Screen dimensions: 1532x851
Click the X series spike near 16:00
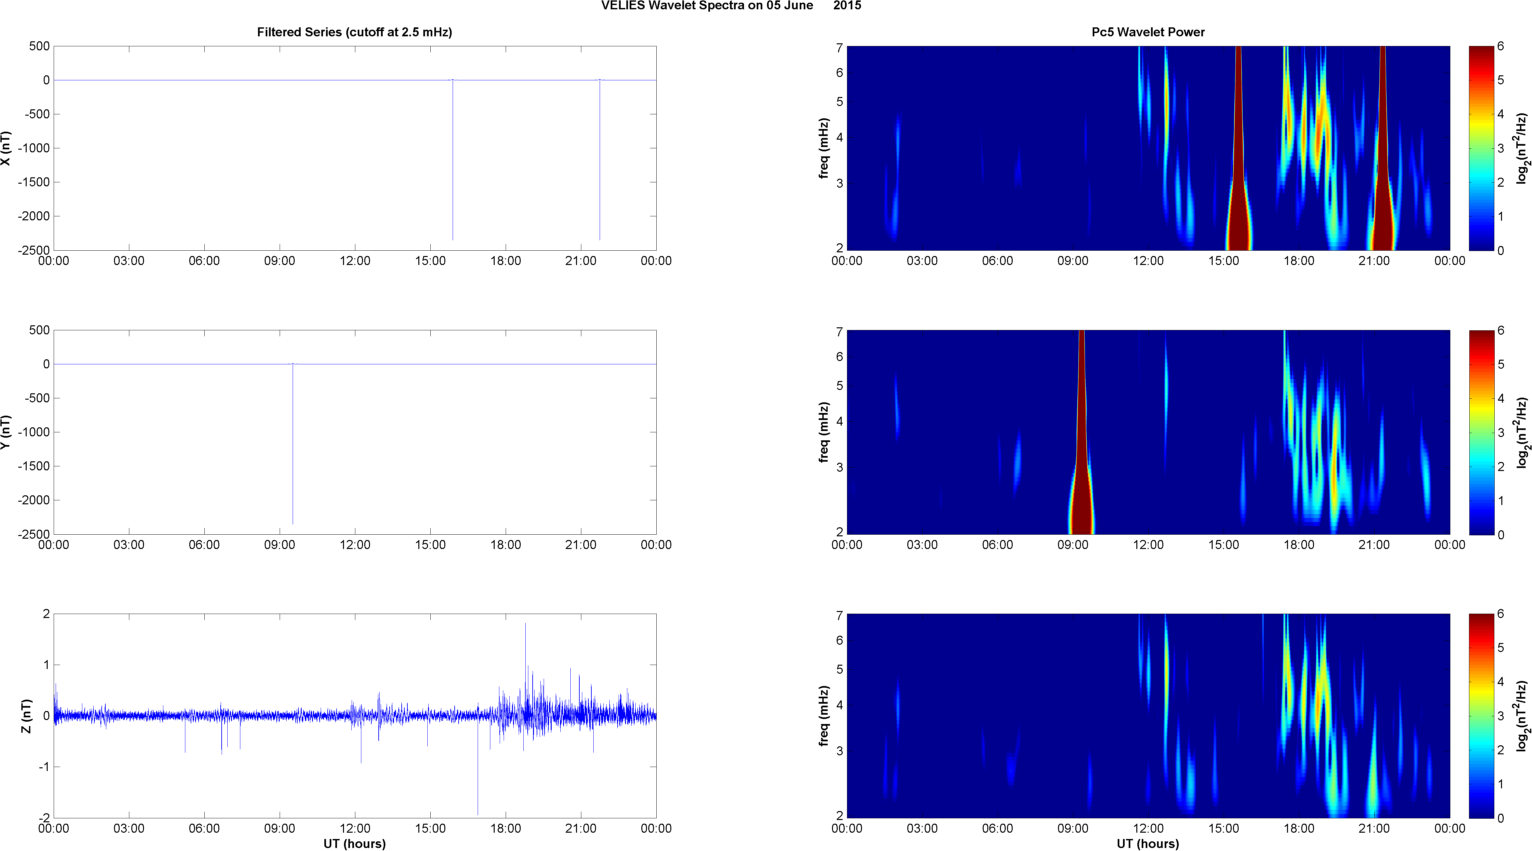(x=453, y=160)
